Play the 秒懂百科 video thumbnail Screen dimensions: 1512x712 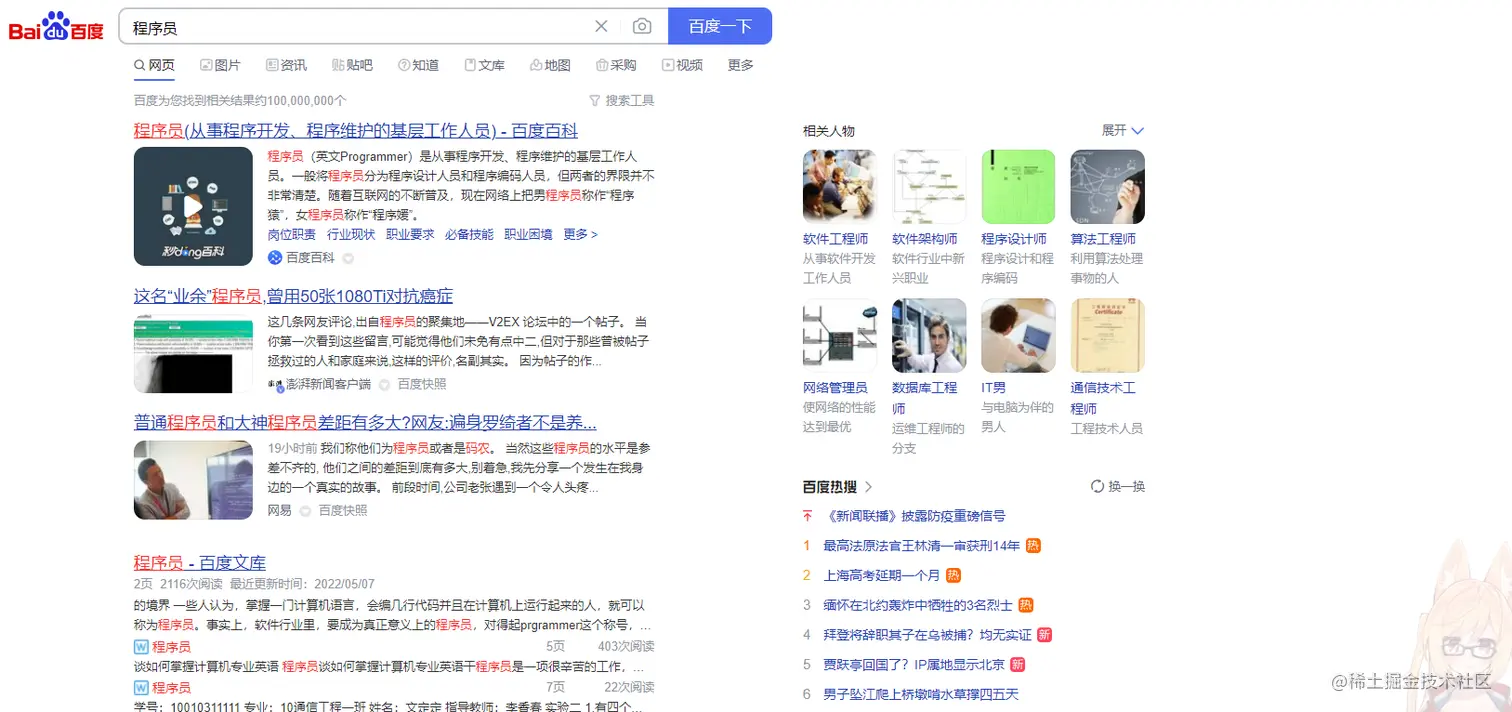pos(193,206)
